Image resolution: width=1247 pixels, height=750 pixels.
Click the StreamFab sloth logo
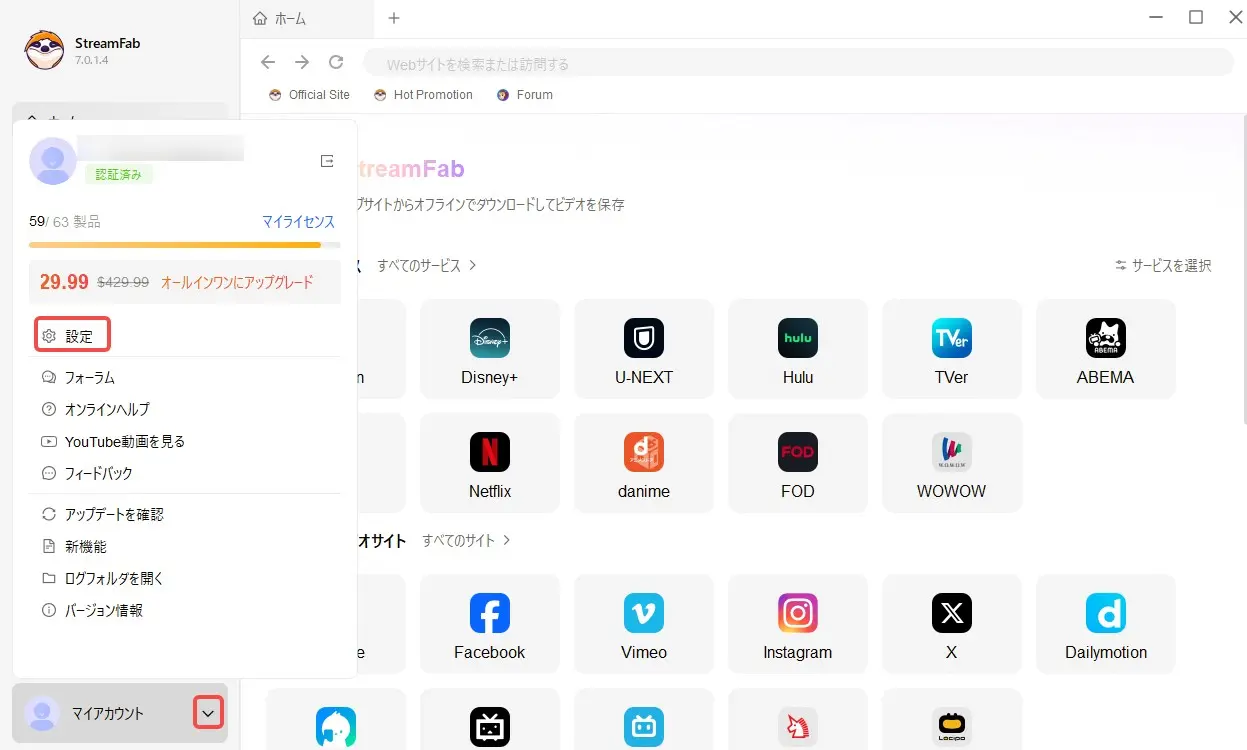44,50
